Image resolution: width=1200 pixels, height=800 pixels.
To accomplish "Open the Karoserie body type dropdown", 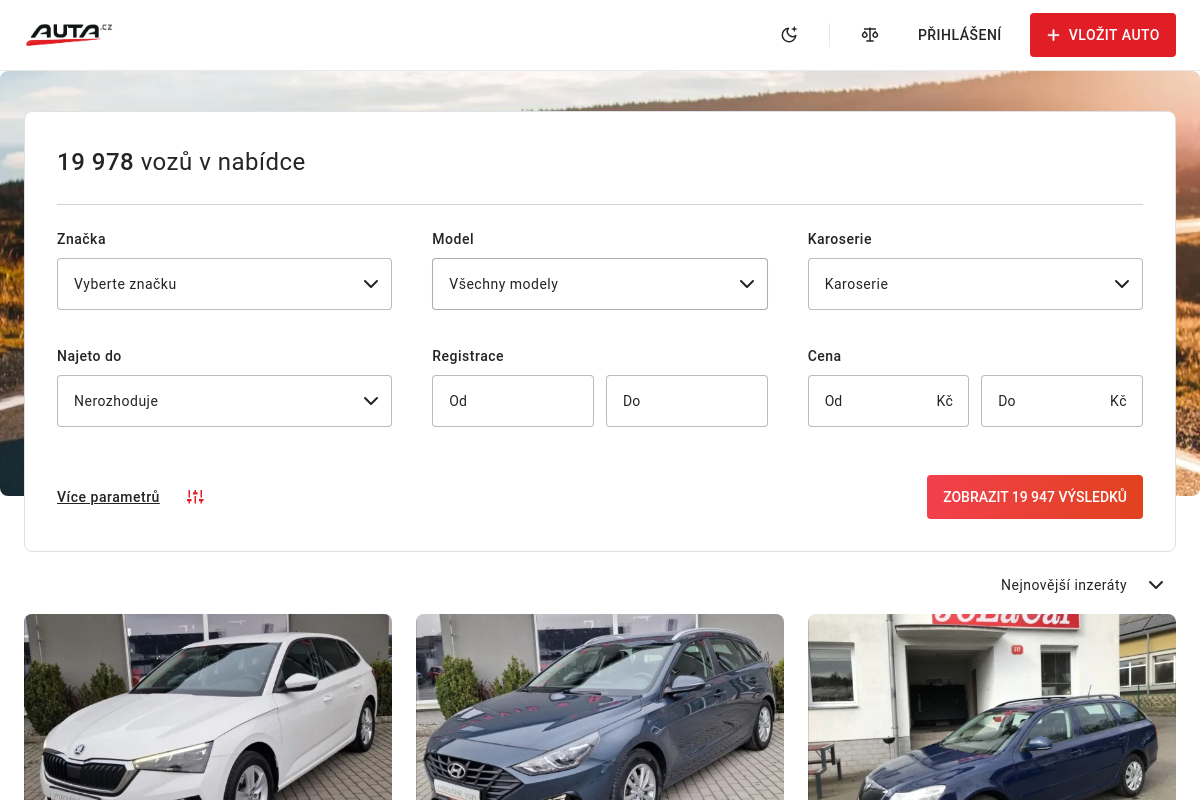I will pyautogui.click(x=974, y=284).
